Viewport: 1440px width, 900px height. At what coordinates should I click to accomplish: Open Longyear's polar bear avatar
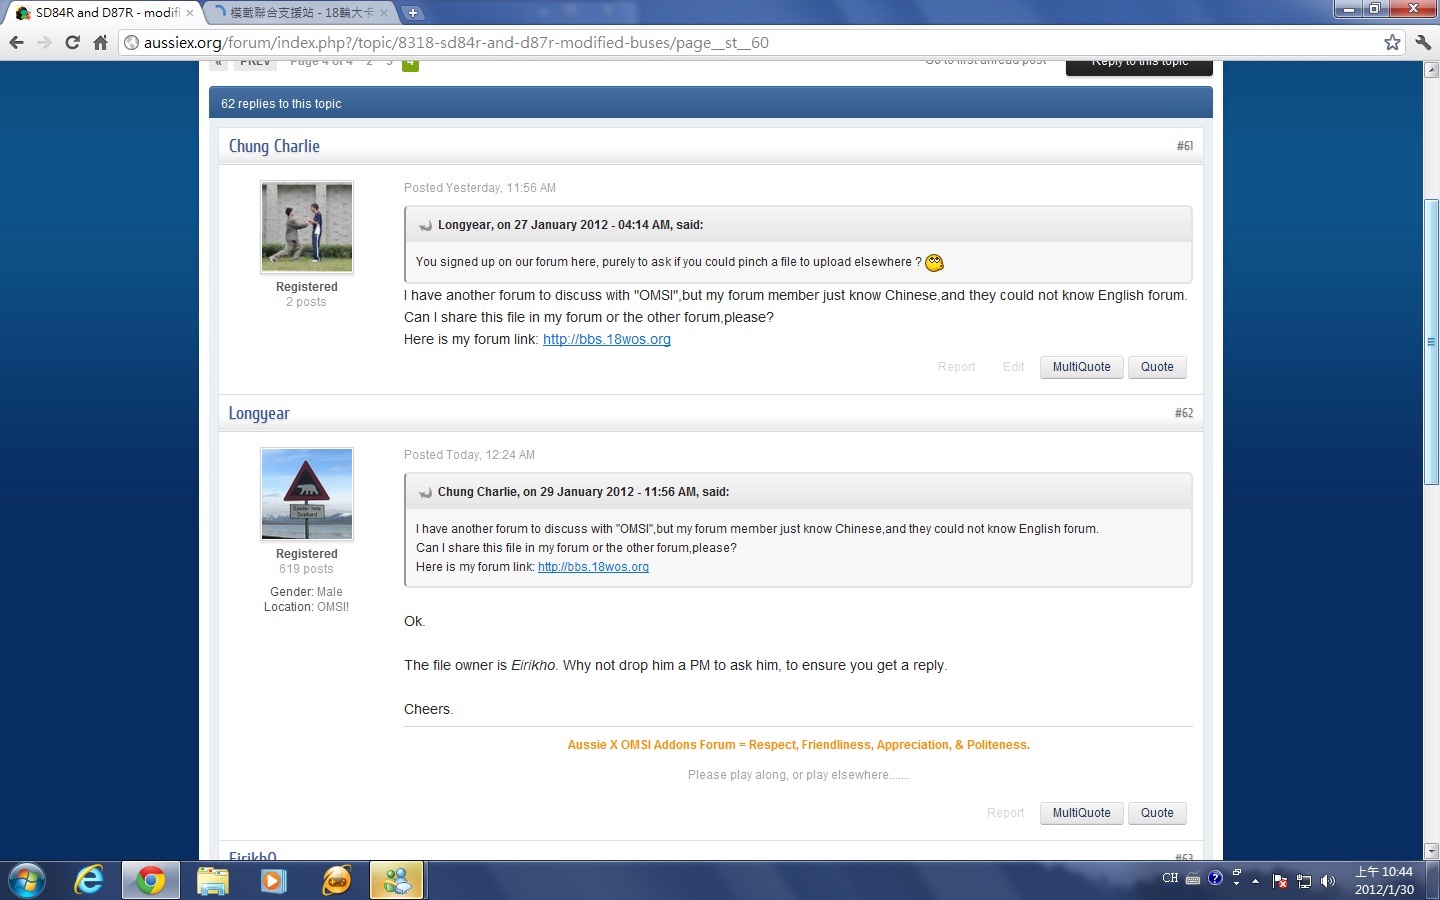pyautogui.click(x=307, y=494)
